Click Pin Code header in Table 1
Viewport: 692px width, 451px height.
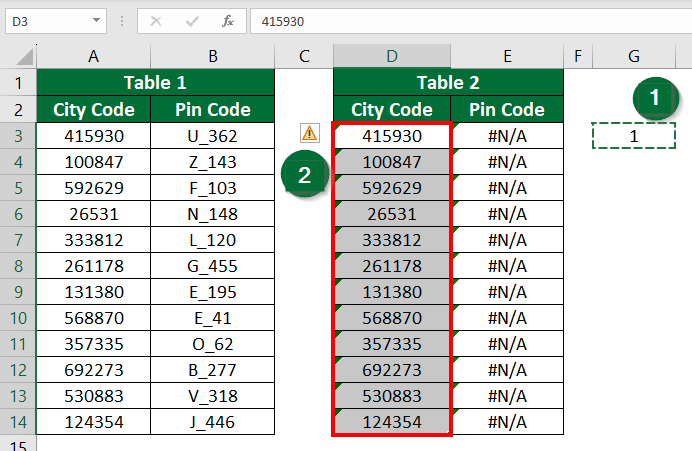213,110
